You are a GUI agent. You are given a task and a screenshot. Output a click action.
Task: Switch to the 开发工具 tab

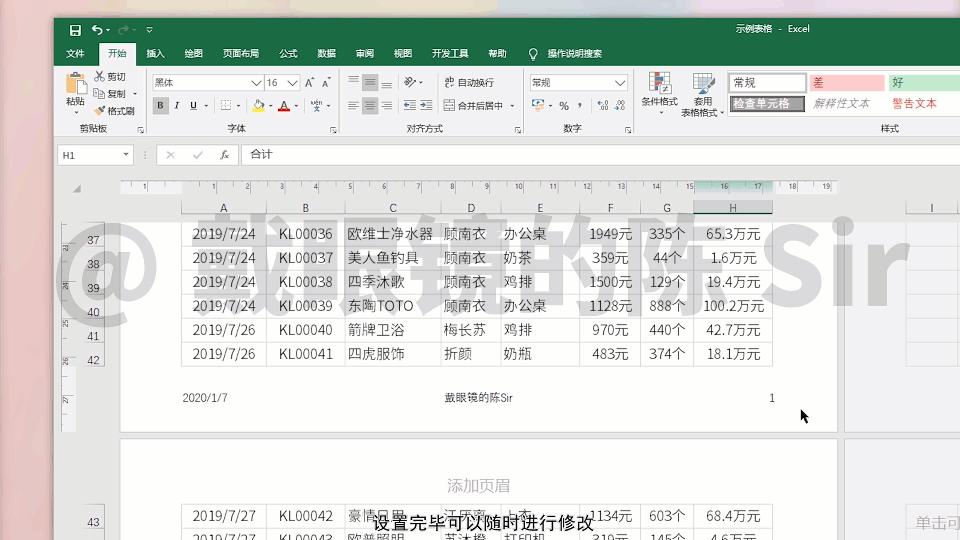click(x=450, y=54)
